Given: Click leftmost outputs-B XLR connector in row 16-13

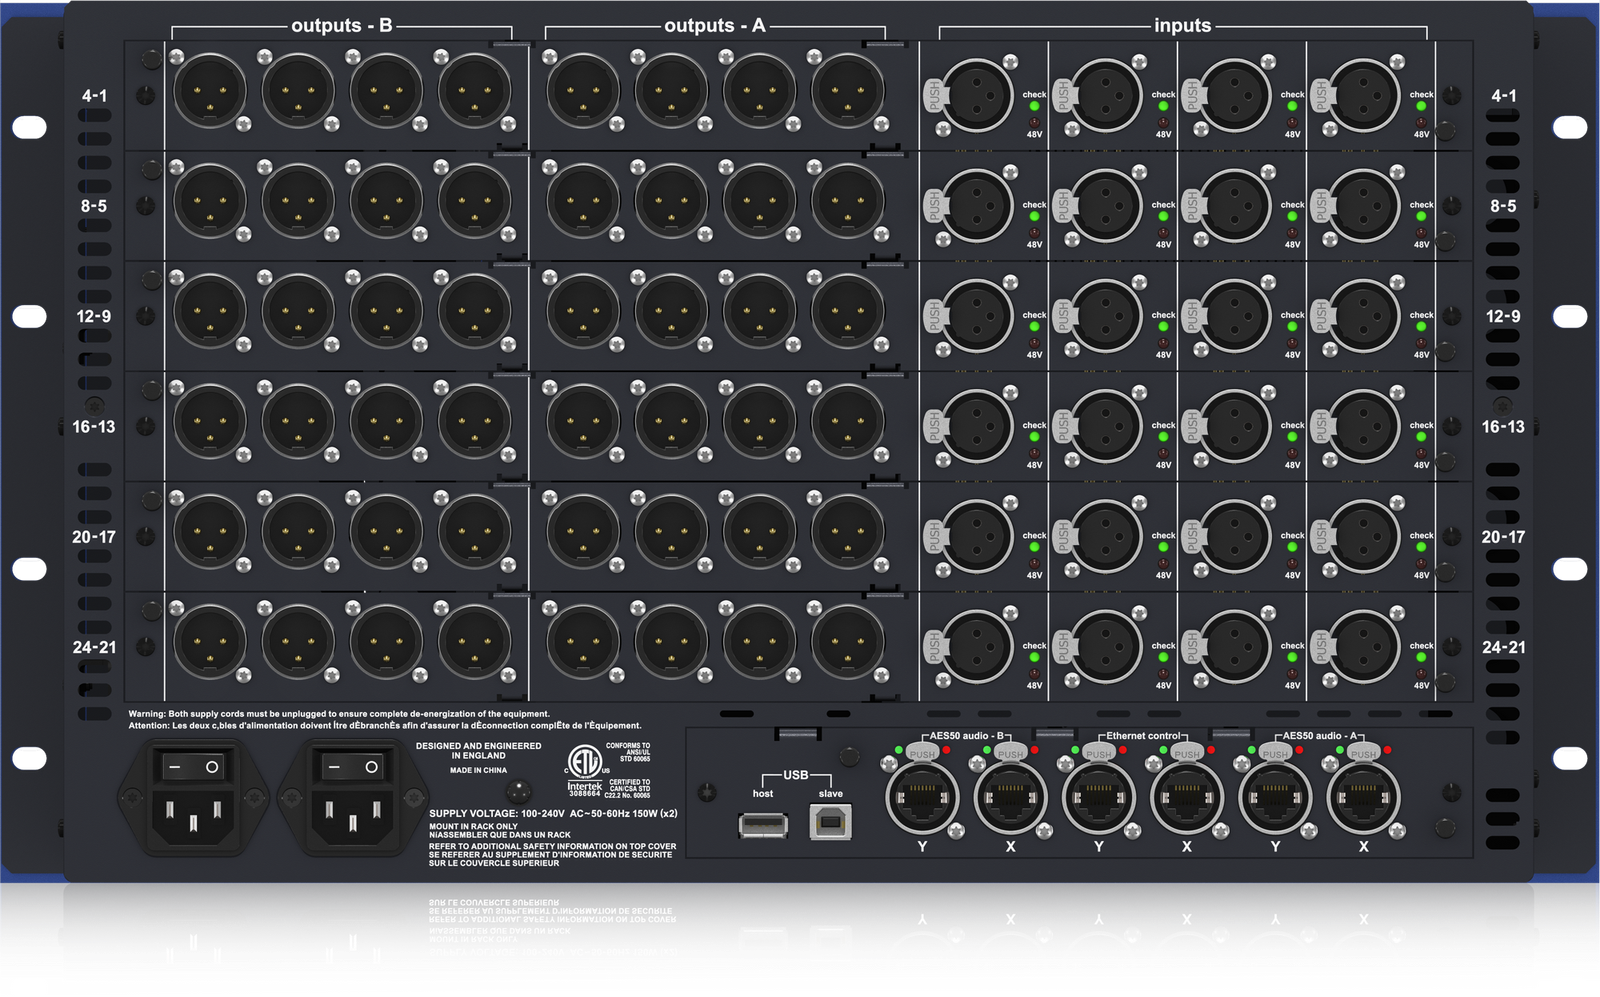Looking at the screenshot, I should pos(210,422).
